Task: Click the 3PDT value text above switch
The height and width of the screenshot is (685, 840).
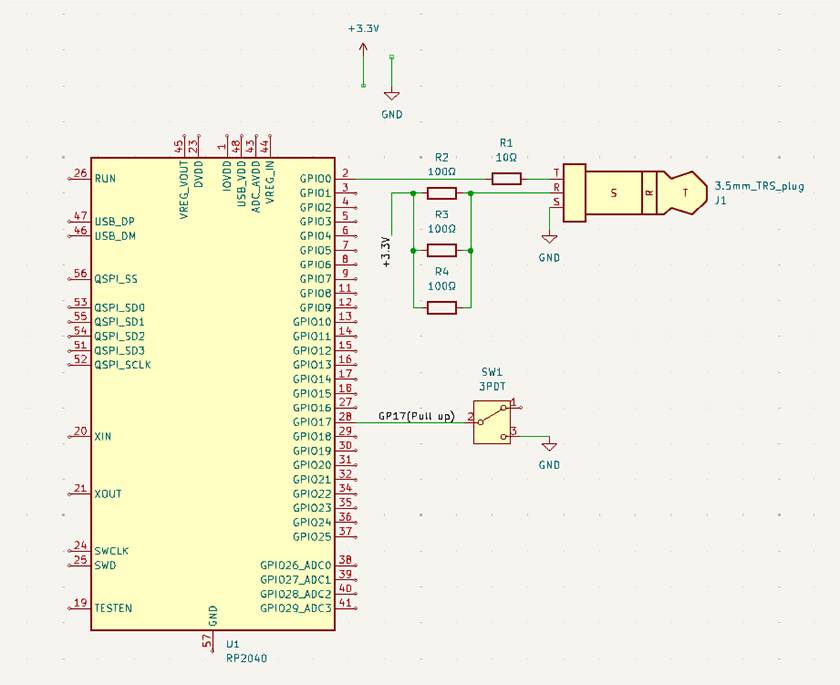Action: pos(491,385)
